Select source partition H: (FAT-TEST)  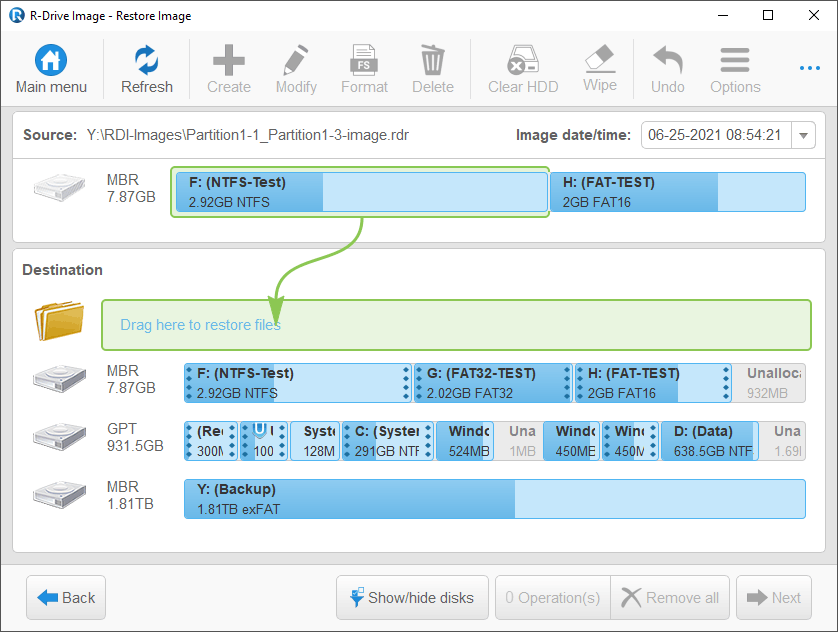pos(677,192)
